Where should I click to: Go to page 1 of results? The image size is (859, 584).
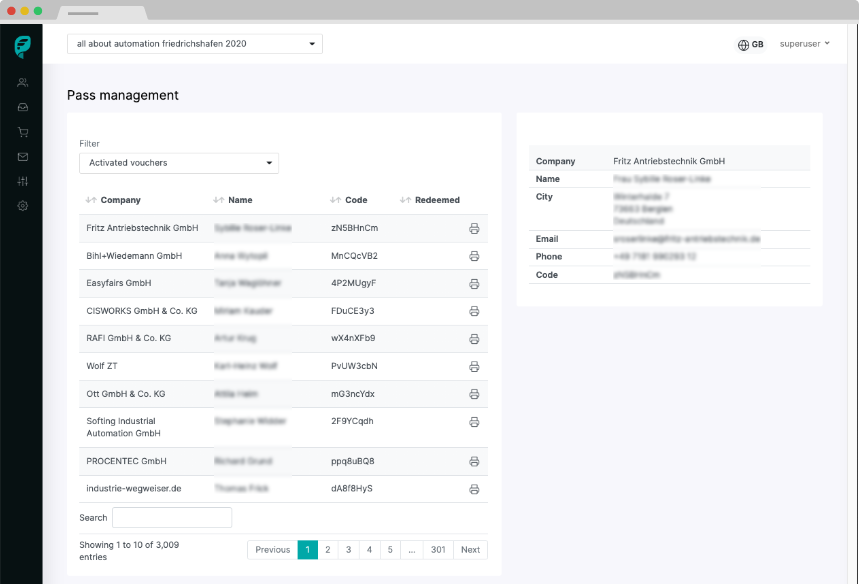308,550
